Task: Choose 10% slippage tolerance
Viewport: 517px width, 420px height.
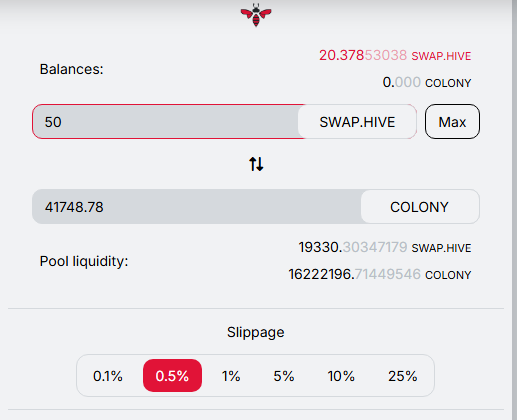Action: point(341,376)
